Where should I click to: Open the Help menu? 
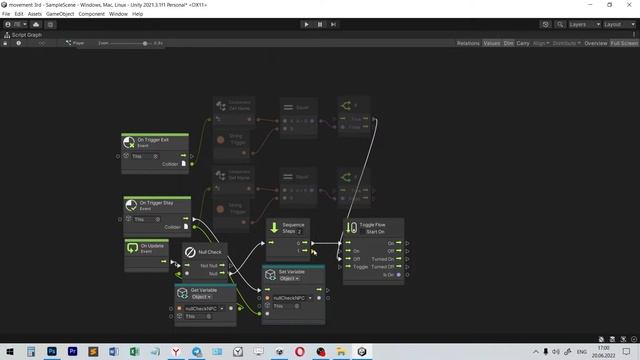138,14
